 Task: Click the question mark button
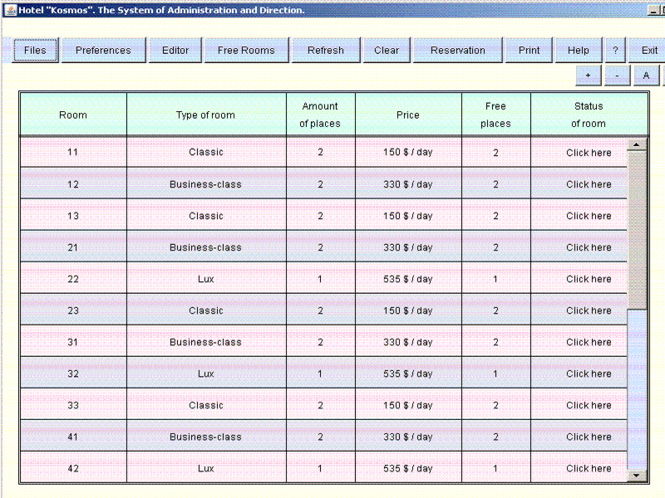[x=615, y=50]
